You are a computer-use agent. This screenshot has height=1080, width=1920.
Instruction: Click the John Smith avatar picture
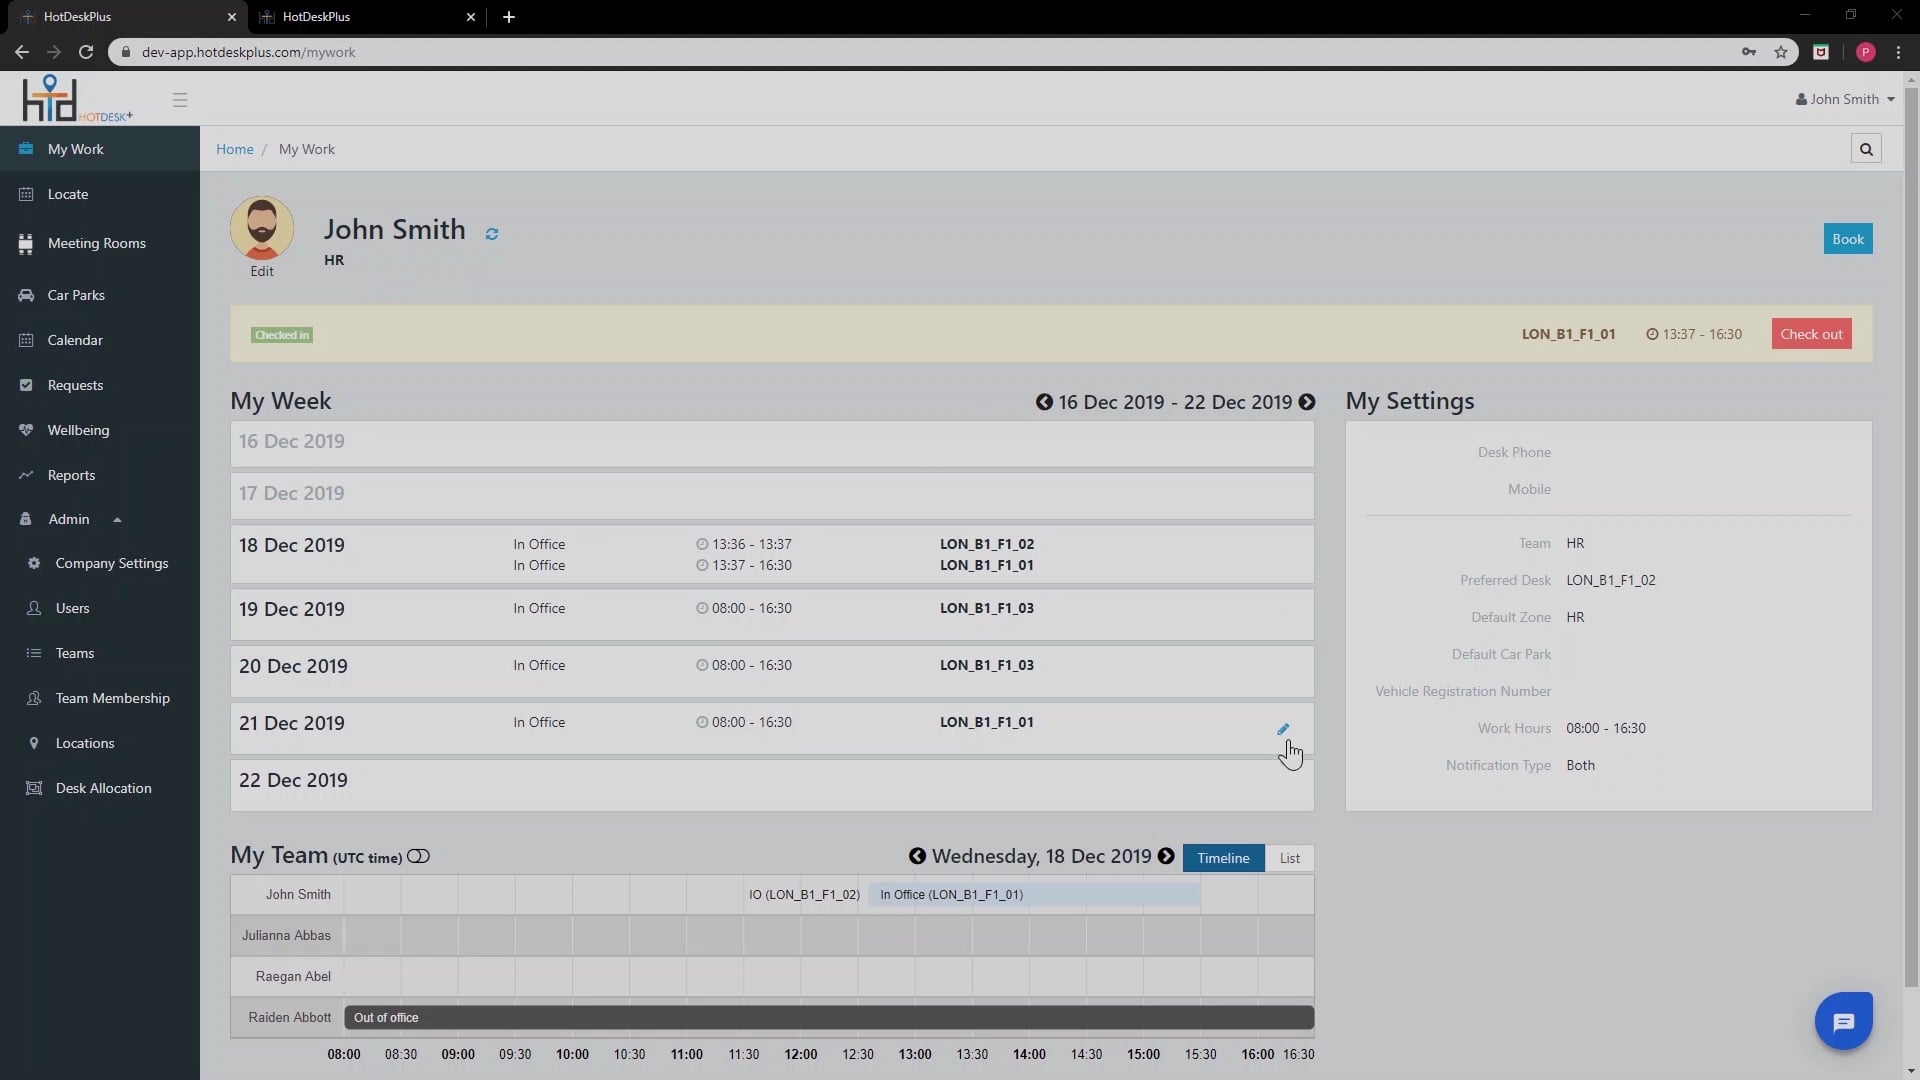[262, 228]
